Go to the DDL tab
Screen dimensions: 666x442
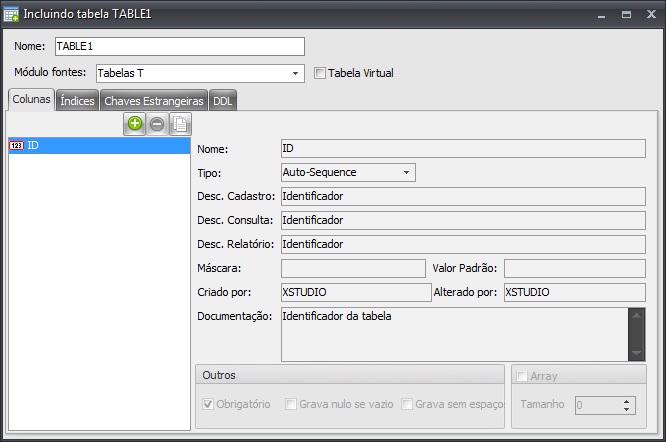coord(223,100)
